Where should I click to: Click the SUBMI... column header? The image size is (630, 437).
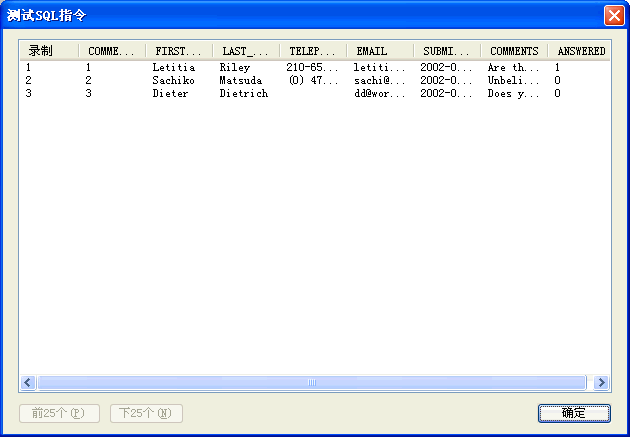coord(446,51)
